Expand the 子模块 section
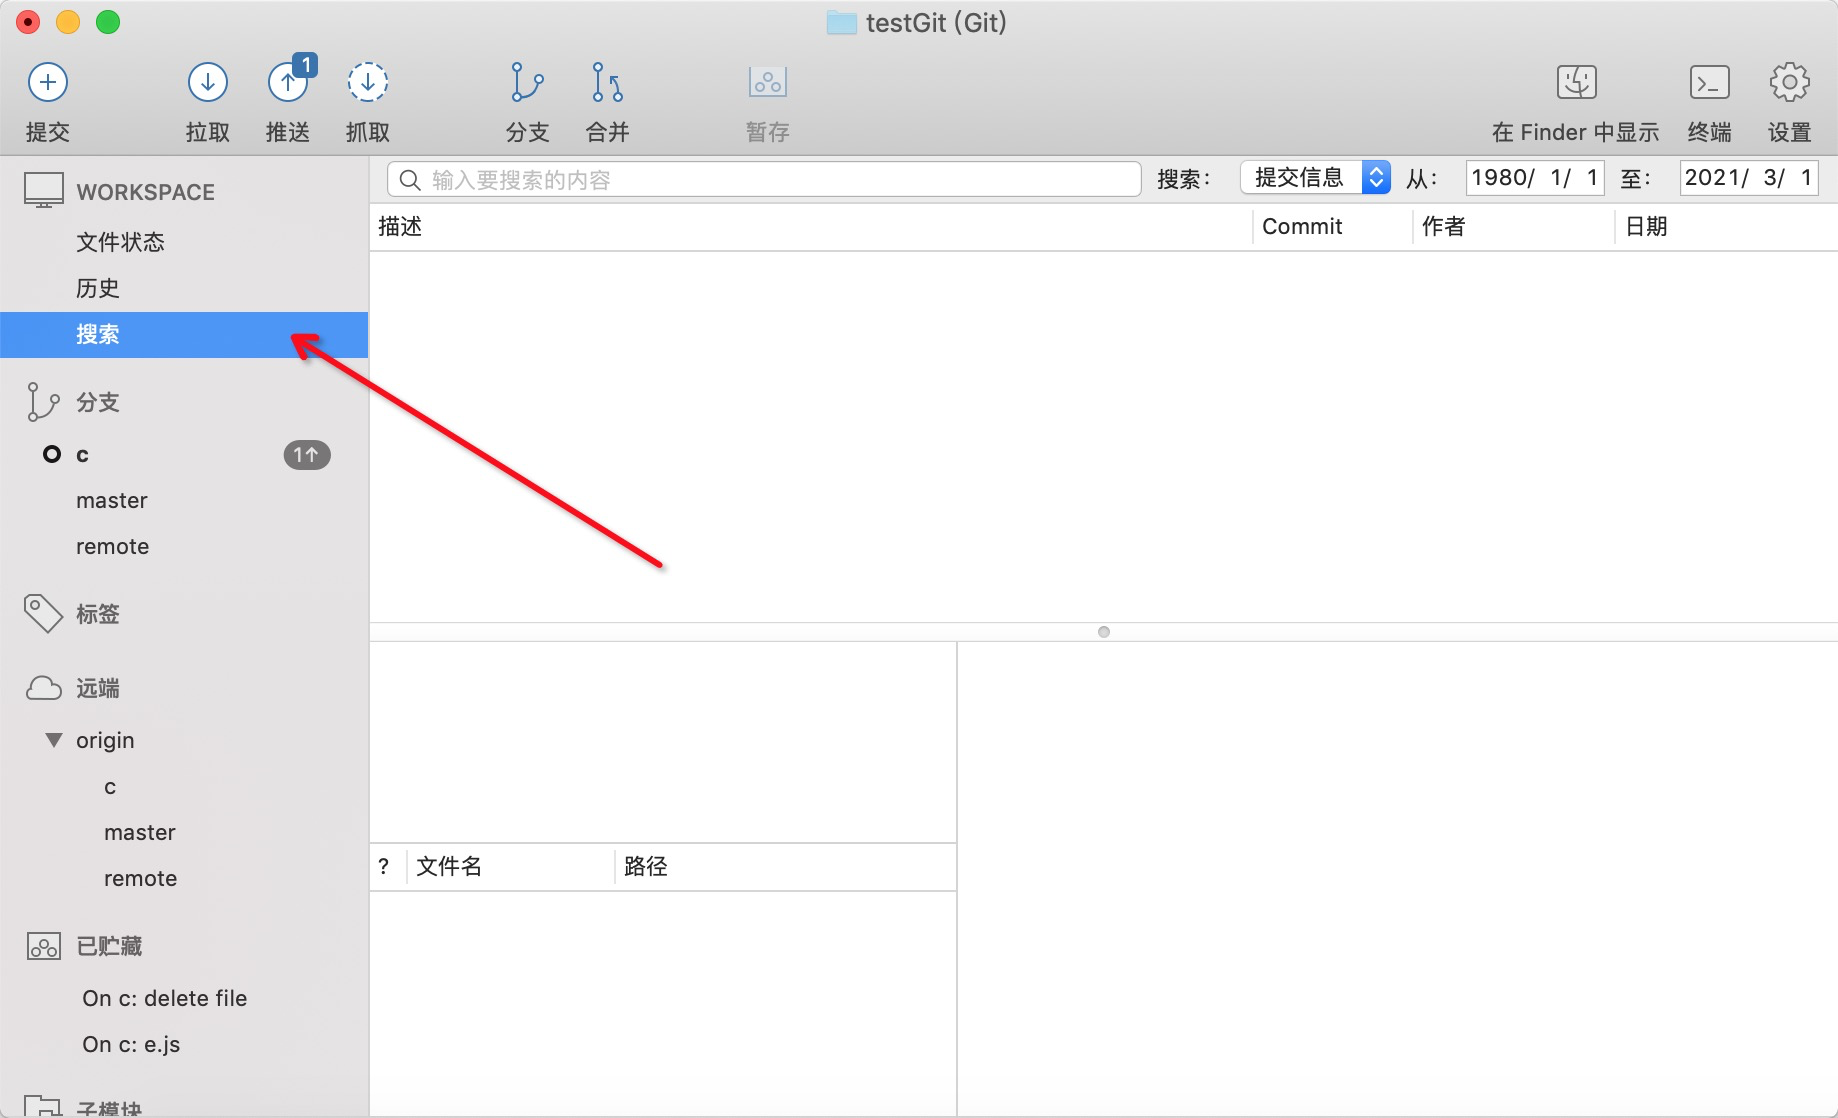The width and height of the screenshot is (1838, 1118). point(108,1107)
